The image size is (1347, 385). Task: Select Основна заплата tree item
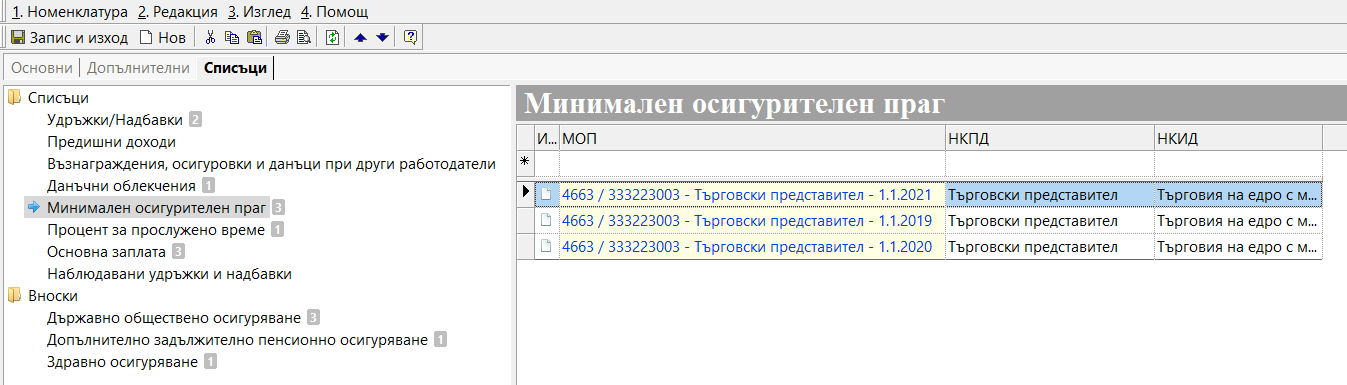point(107,252)
